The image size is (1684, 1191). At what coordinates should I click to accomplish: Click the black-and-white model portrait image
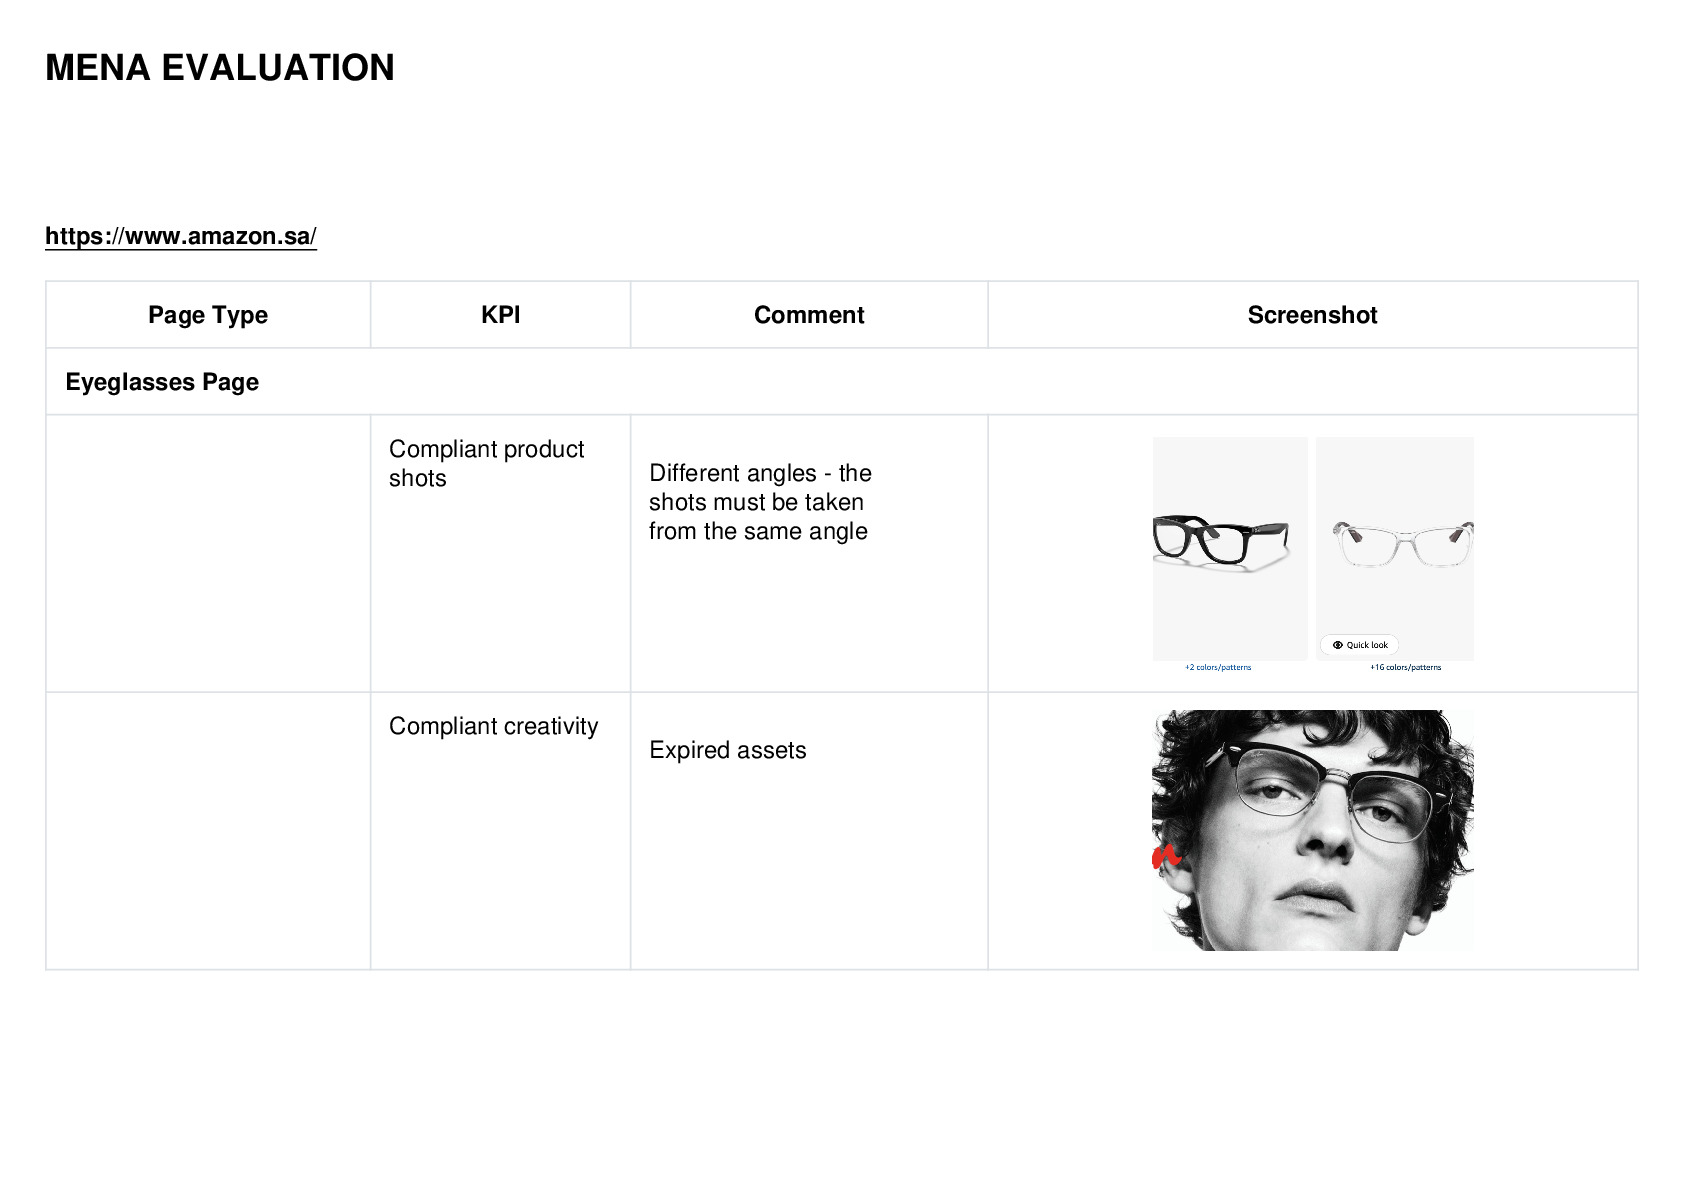point(1313,830)
